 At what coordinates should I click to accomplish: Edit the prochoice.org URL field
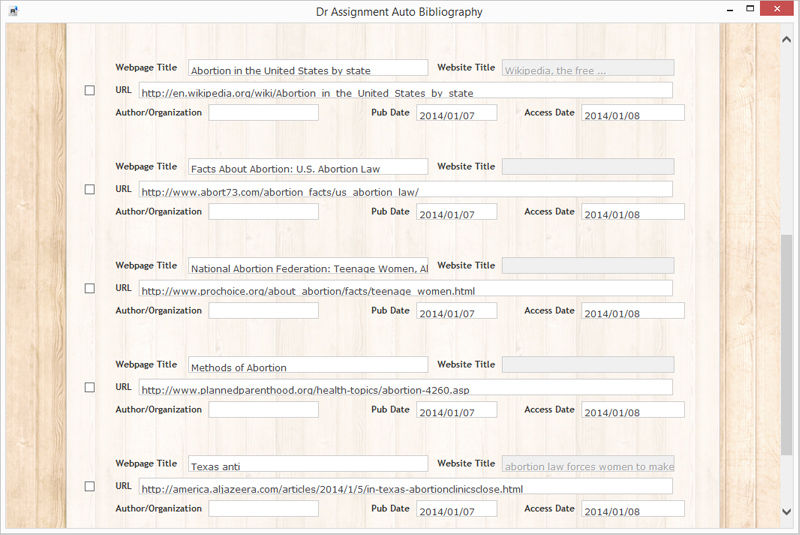[406, 288]
